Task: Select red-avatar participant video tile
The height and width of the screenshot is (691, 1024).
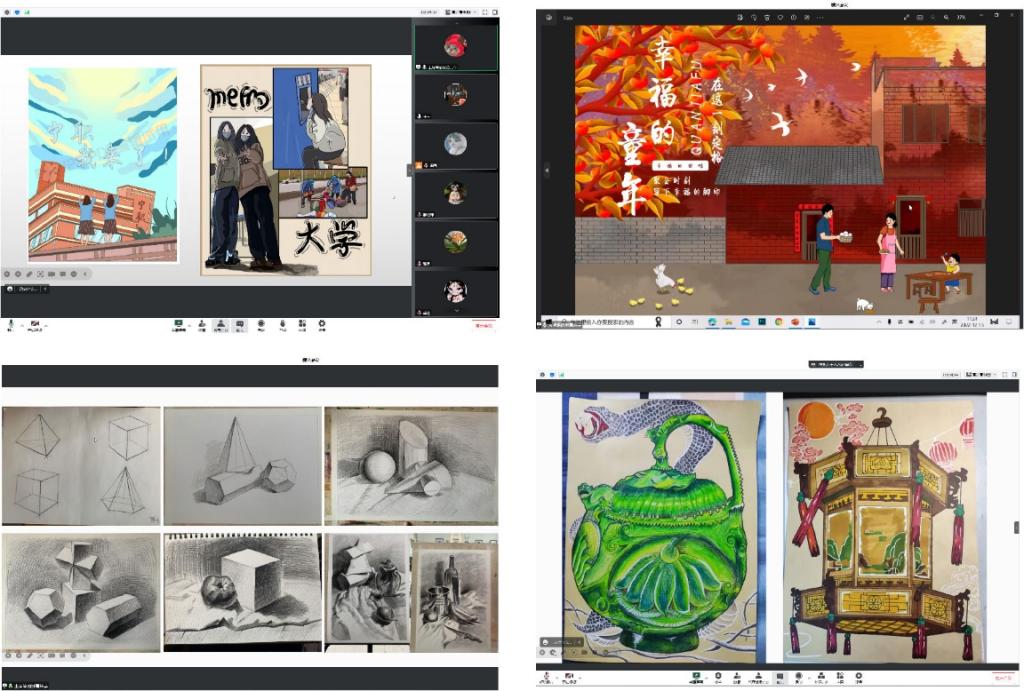Action: [x=456, y=46]
